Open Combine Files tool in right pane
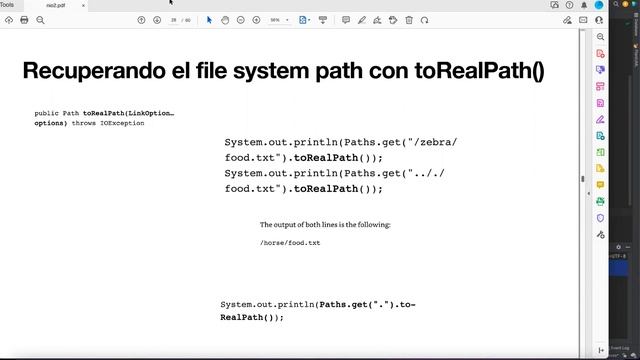 pos(600,70)
